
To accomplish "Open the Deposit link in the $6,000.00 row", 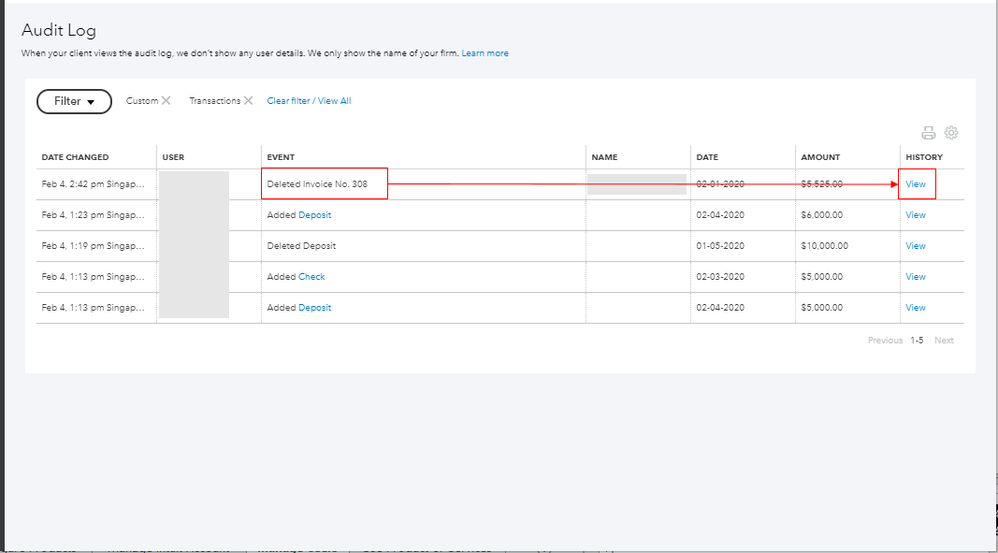I will (x=315, y=215).
